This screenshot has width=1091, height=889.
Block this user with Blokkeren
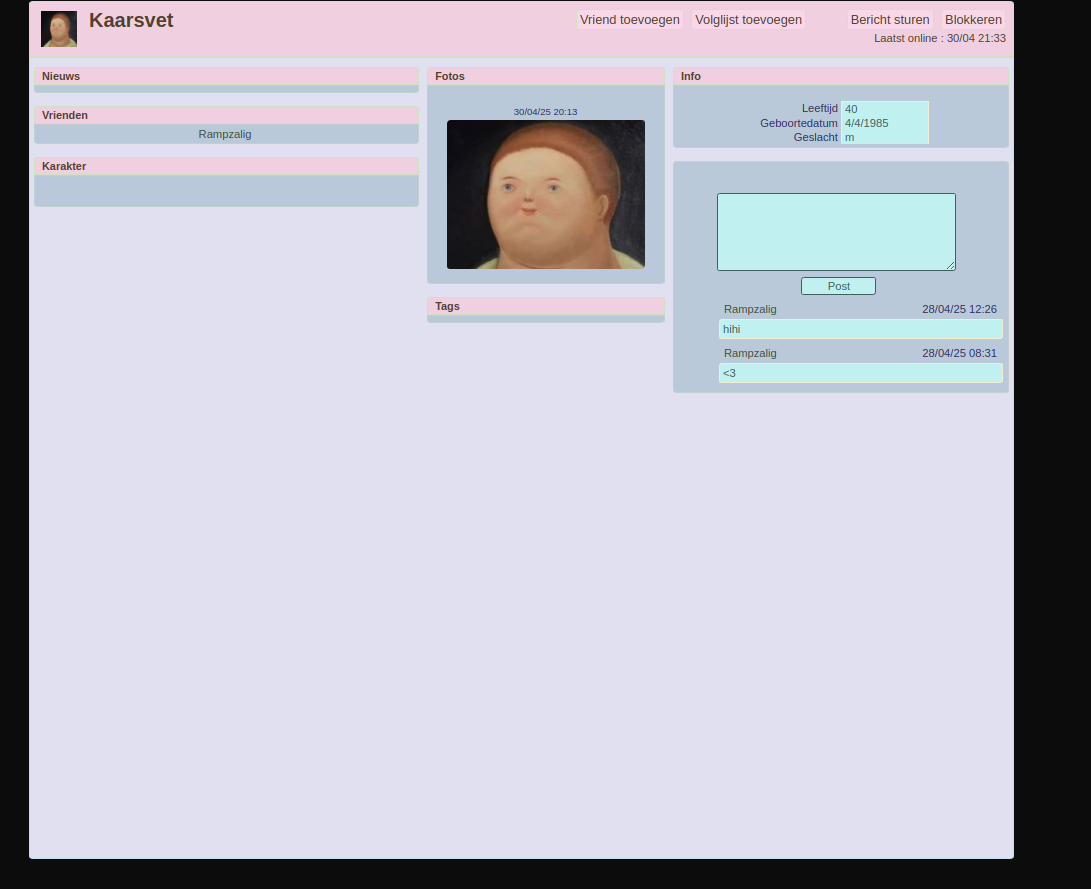tap(973, 19)
